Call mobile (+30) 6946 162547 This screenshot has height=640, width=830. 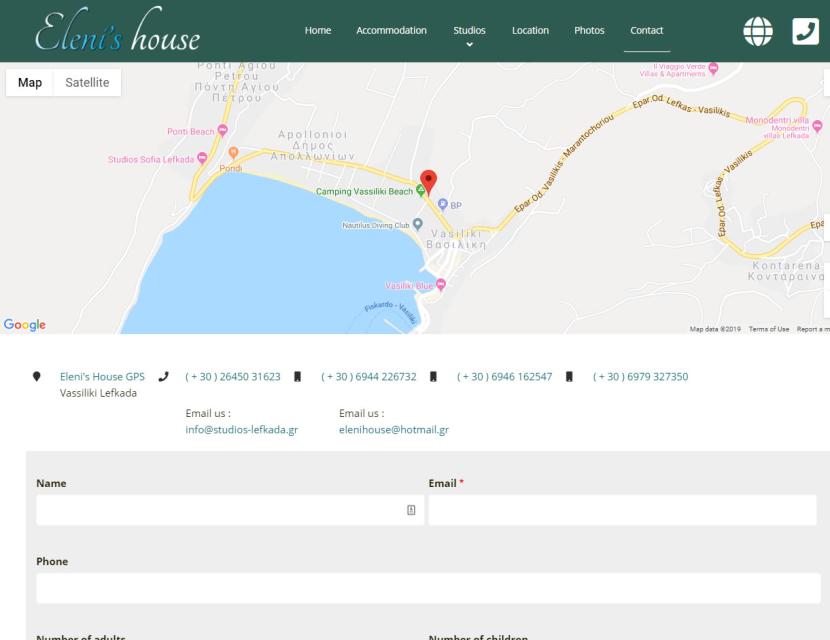click(504, 376)
